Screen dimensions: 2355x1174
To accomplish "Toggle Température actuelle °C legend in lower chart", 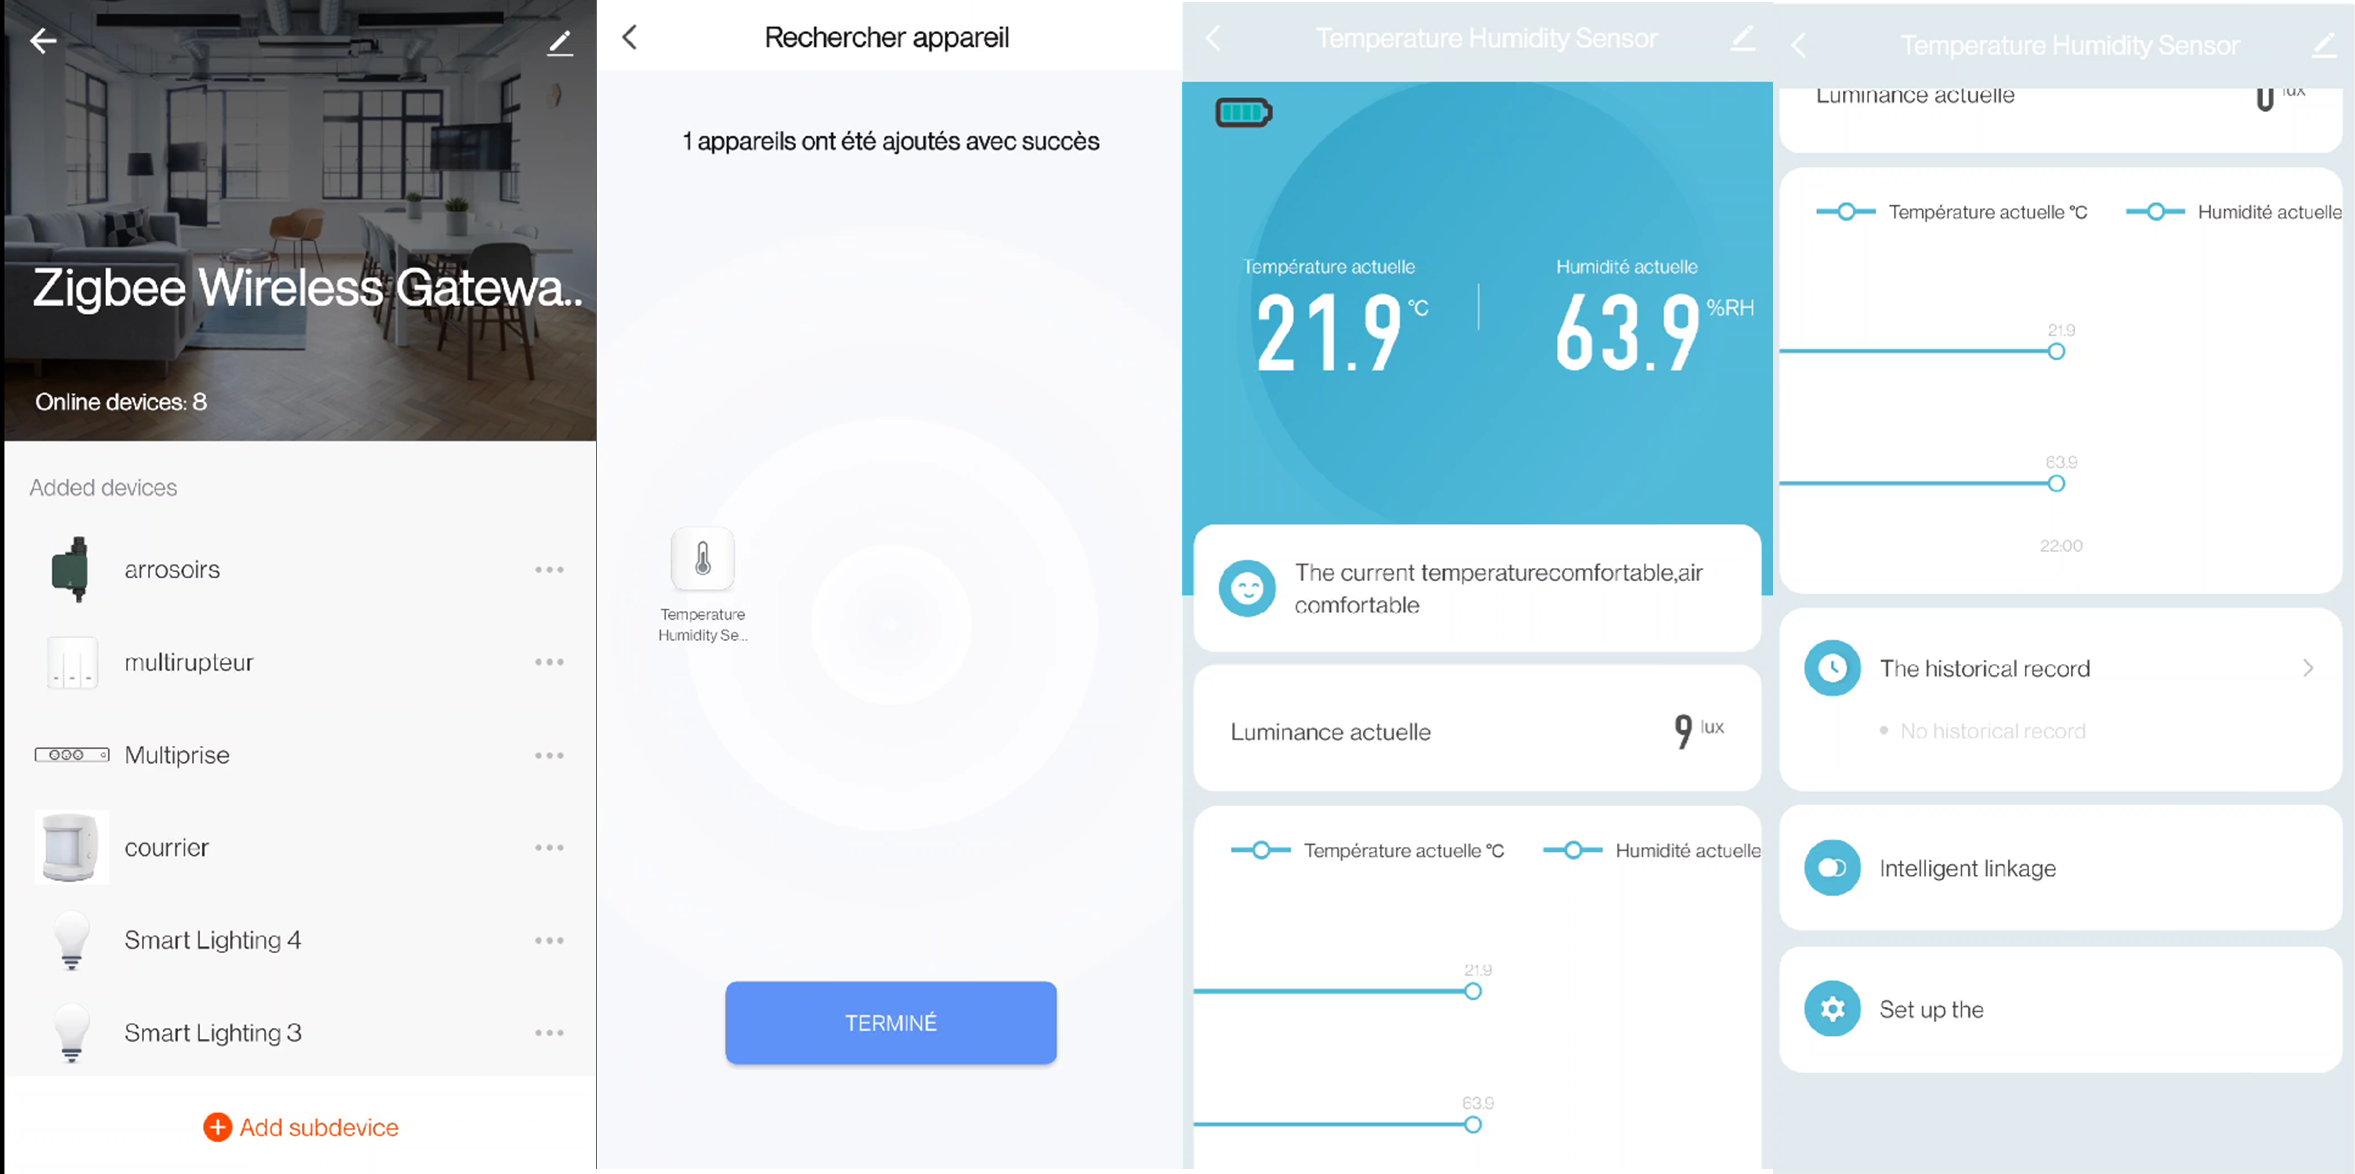I will point(1367,850).
